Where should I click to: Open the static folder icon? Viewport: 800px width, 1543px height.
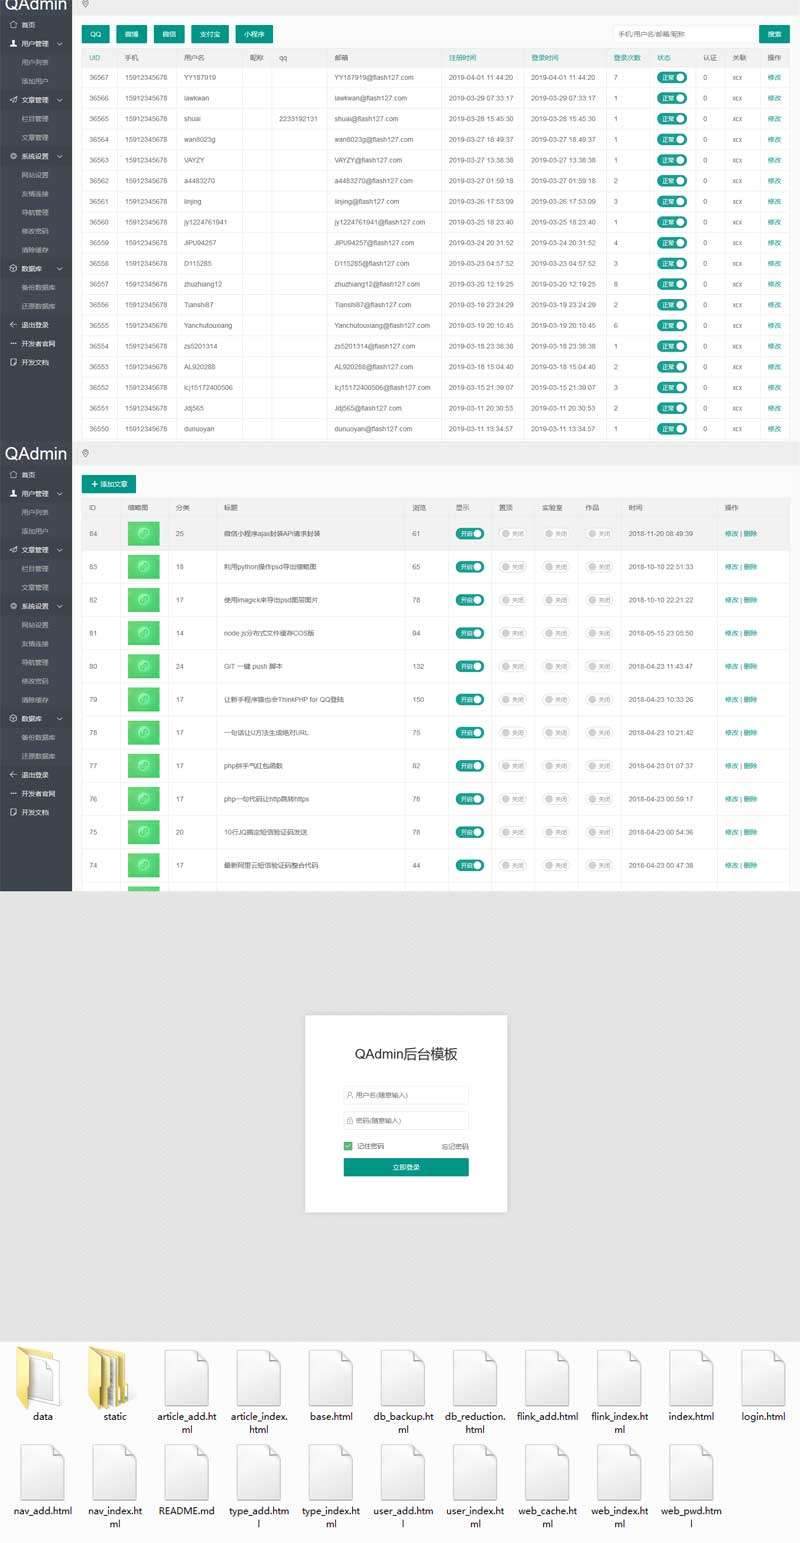coord(114,1378)
